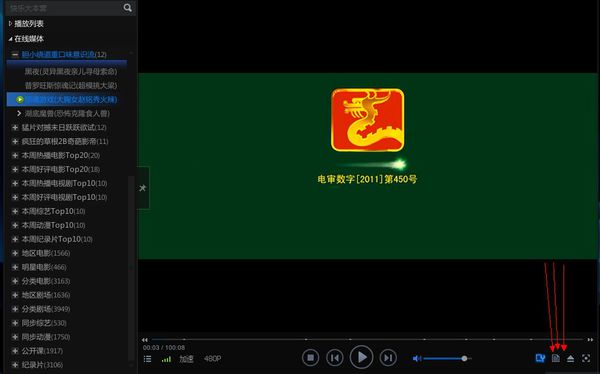Click the pin icon on the sidebar edge
The image size is (600, 374).
[x=143, y=188]
